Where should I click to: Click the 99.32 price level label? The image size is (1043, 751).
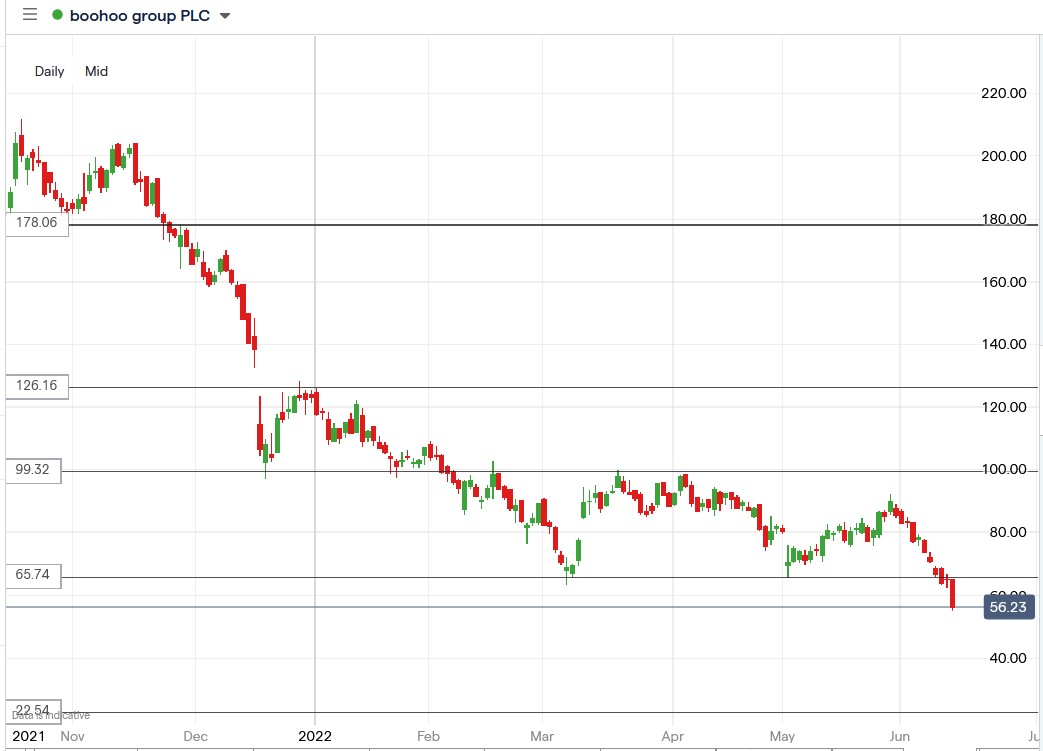pyautogui.click(x=31, y=470)
